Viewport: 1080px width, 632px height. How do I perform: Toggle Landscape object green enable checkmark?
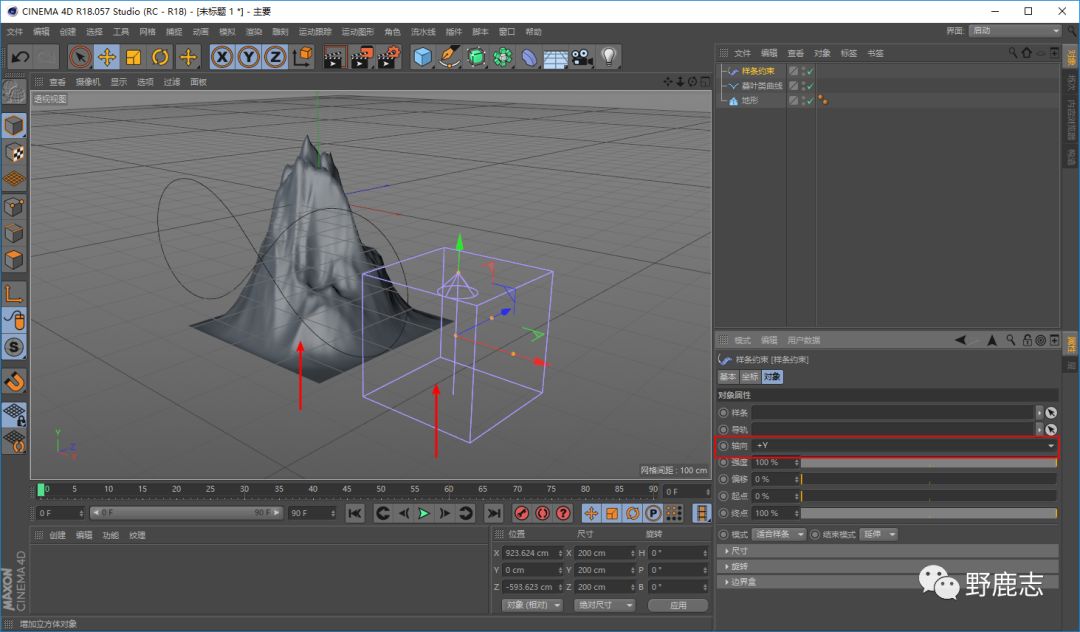(x=810, y=101)
